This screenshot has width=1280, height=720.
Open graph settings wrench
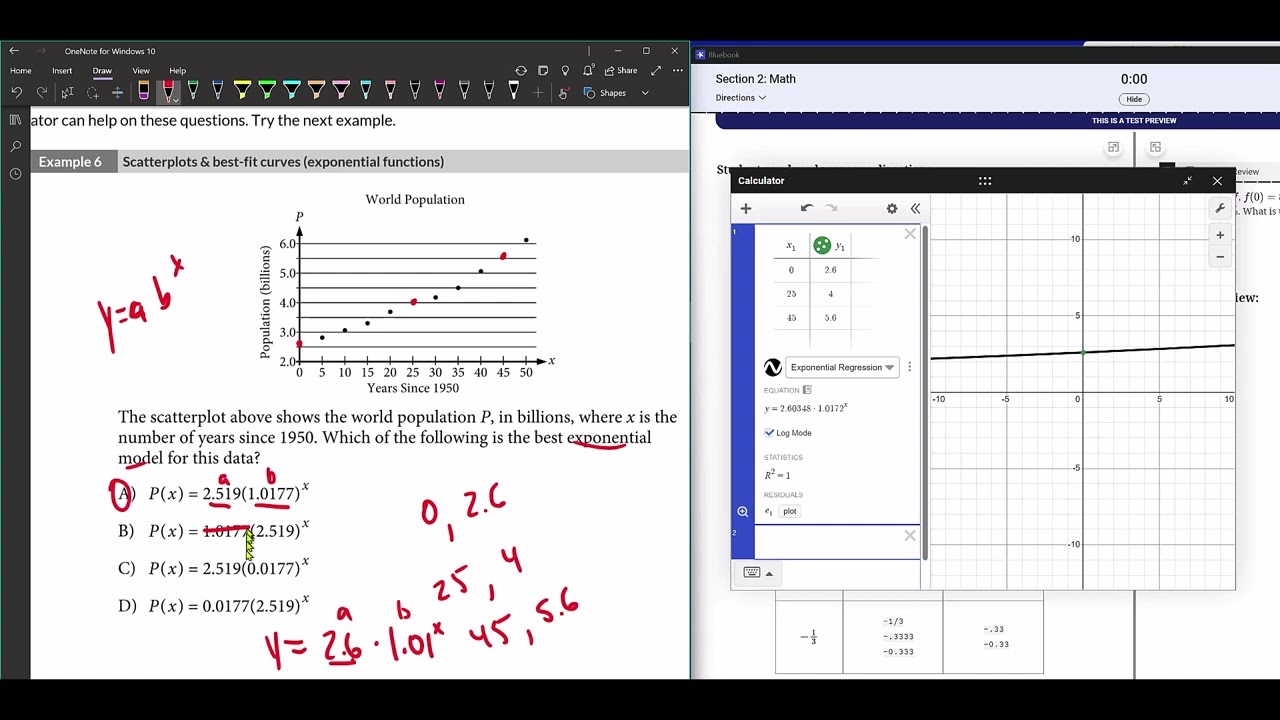[x=1220, y=209]
